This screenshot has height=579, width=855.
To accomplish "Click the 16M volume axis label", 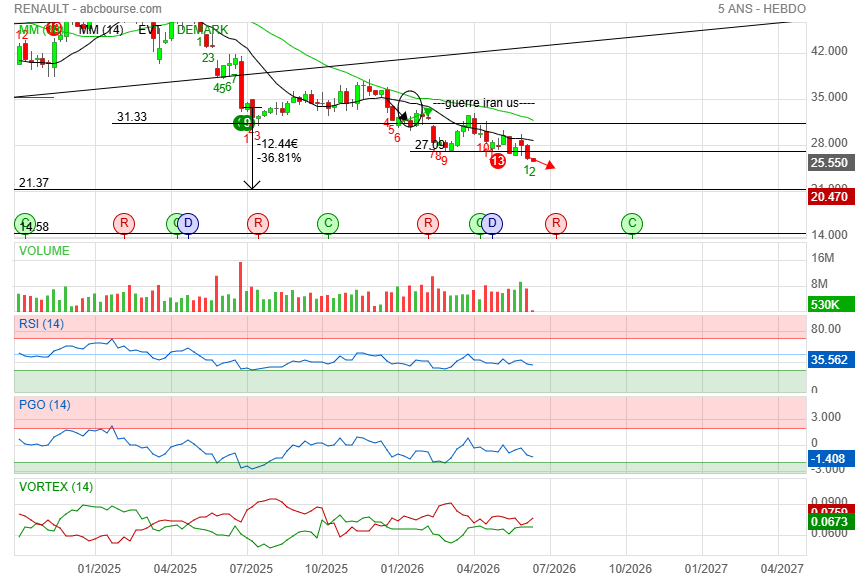I will click(823, 258).
